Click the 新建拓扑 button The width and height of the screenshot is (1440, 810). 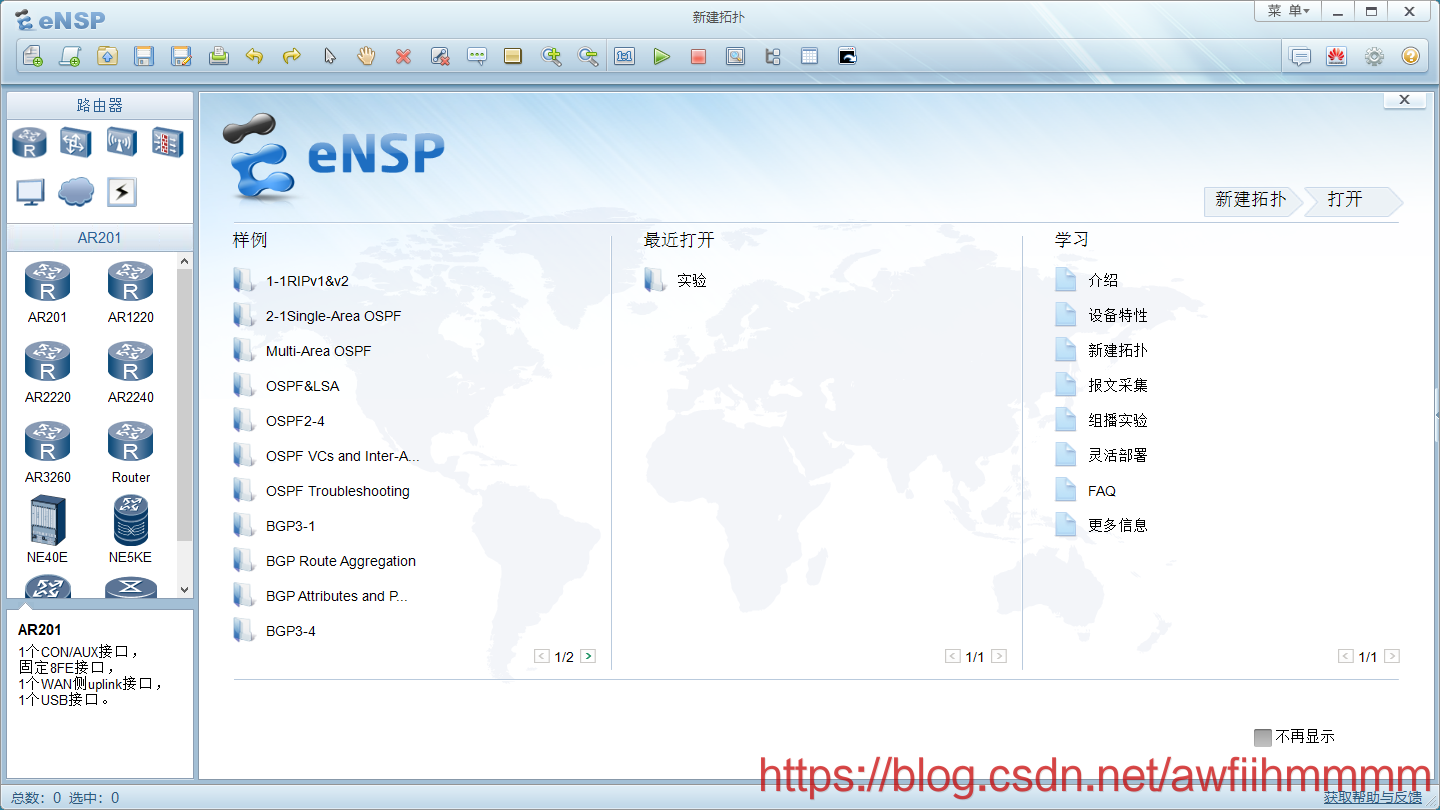(1251, 200)
